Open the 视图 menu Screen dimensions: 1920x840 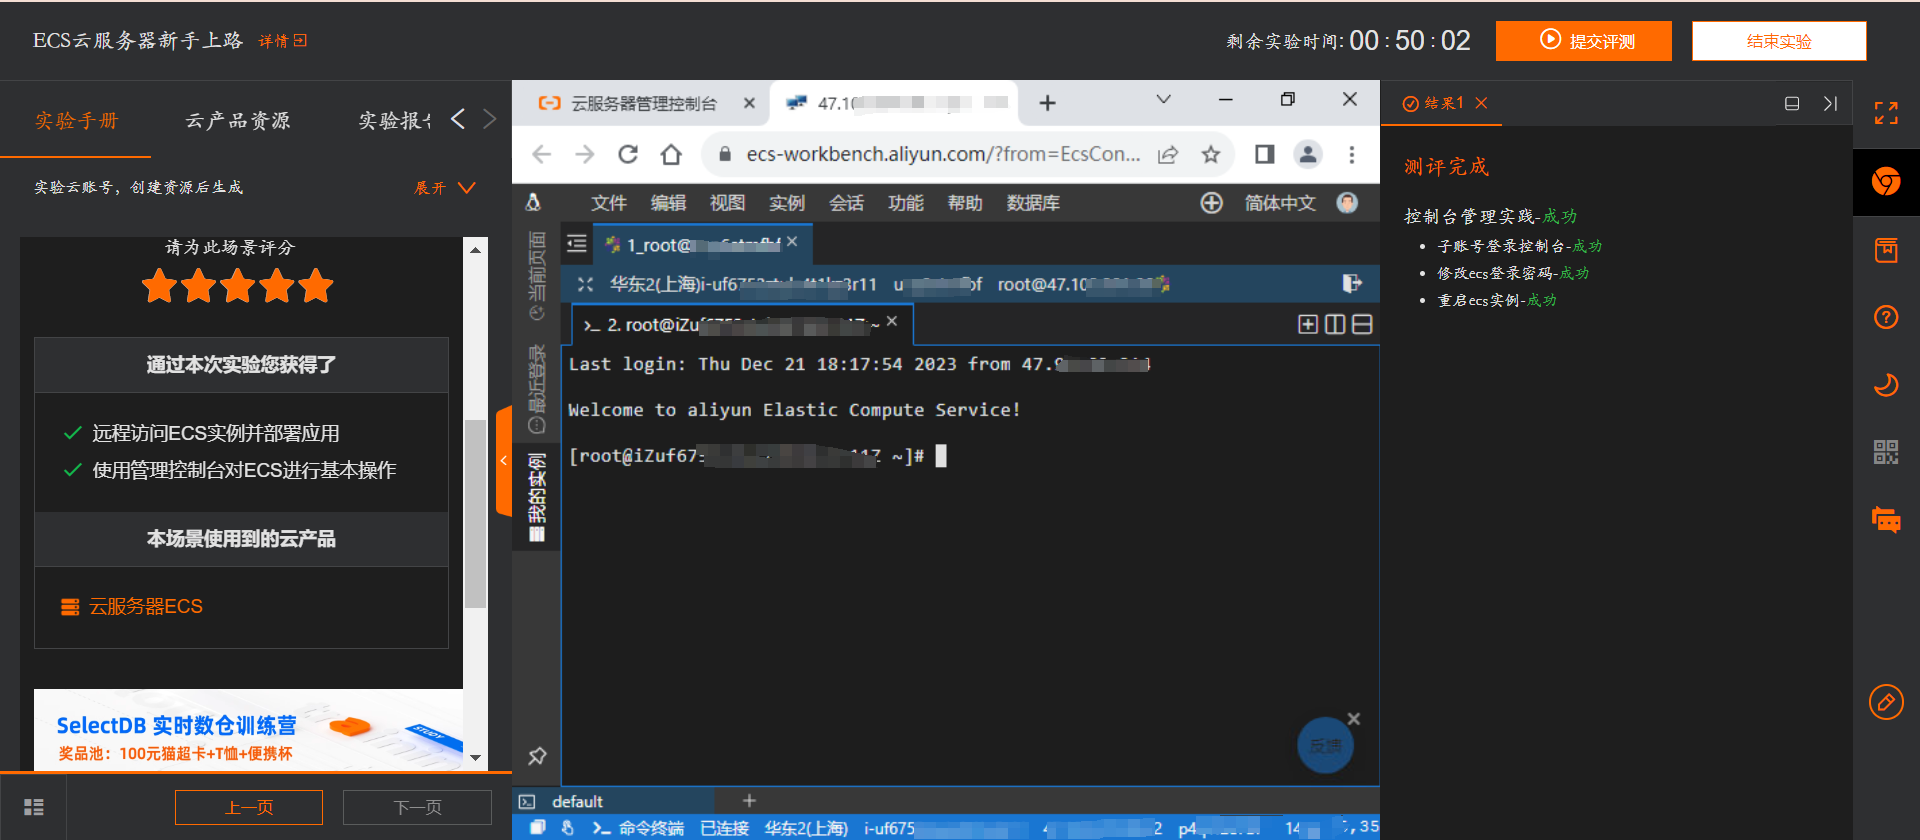click(x=727, y=203)
